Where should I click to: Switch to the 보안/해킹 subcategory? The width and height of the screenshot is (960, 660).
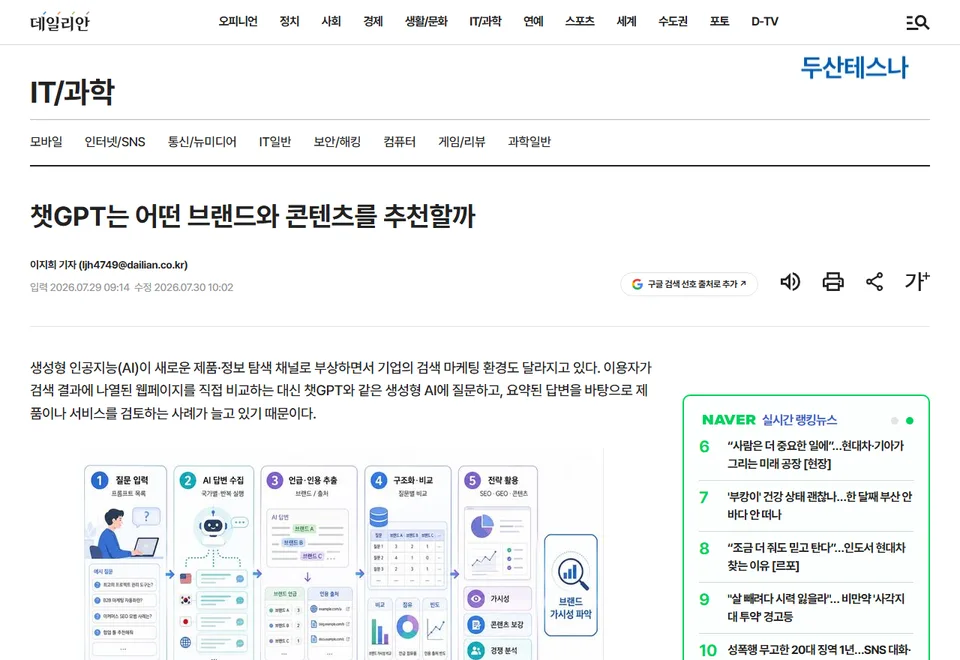click(x=337, y=141)
